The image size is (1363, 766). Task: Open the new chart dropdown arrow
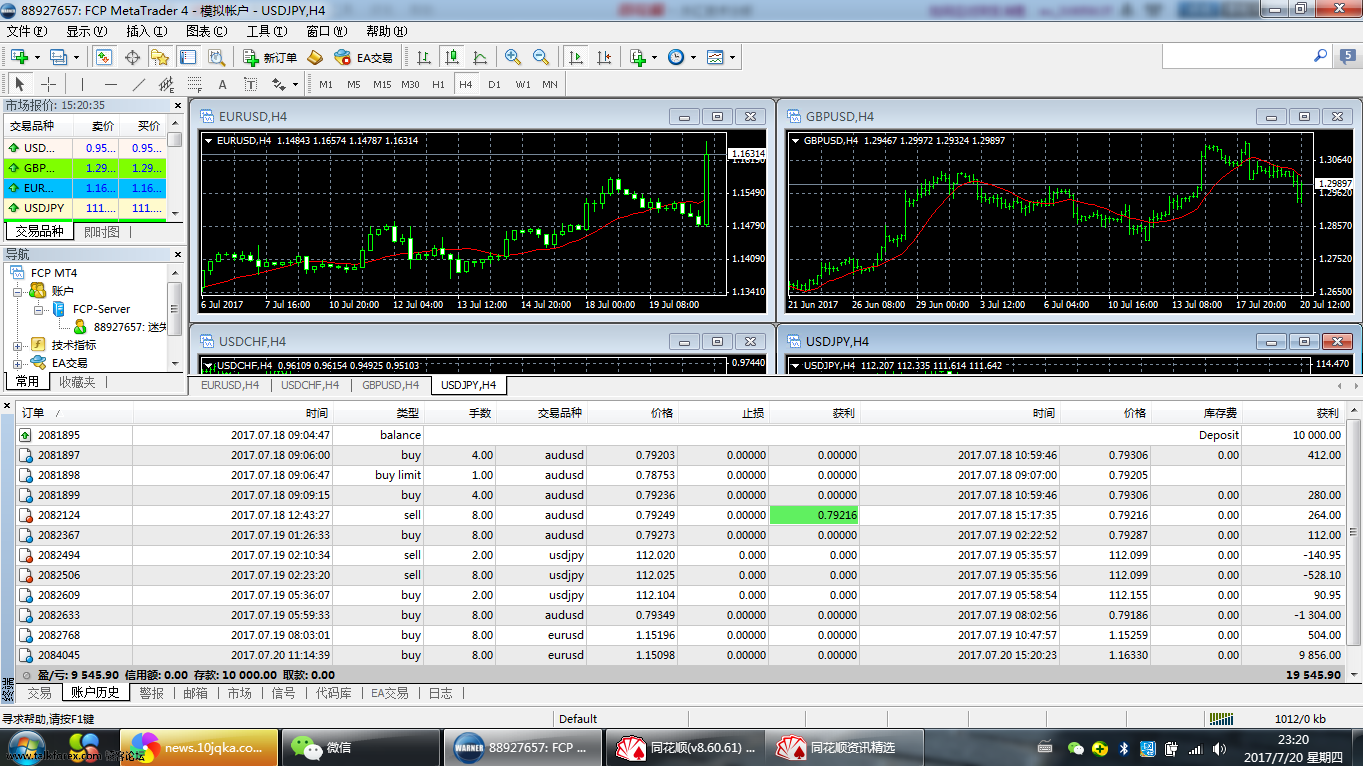click(x=37, y=57)
